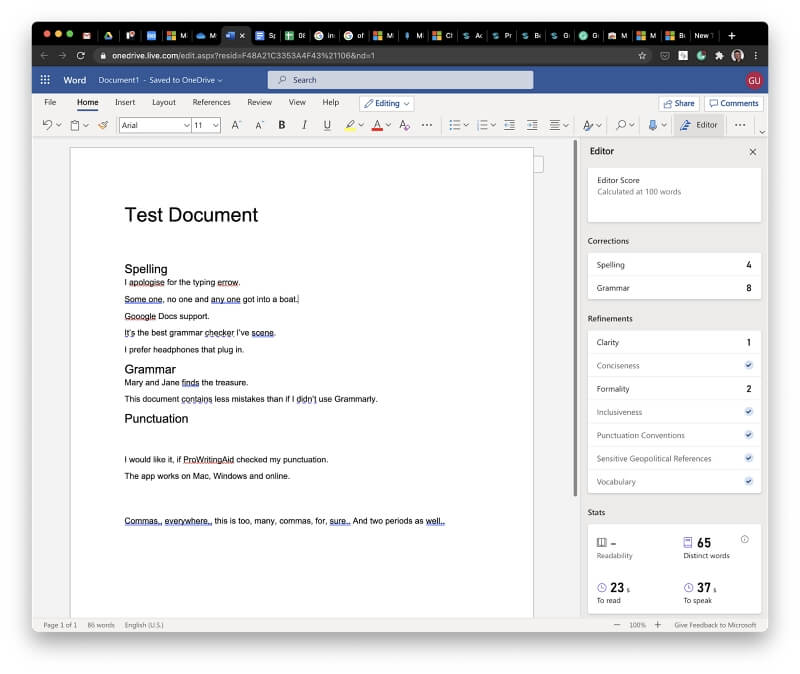Switch to the Home ribbon tab
Image resolution: width=800 pixels, height=674 pixels.
click(88, 102)
